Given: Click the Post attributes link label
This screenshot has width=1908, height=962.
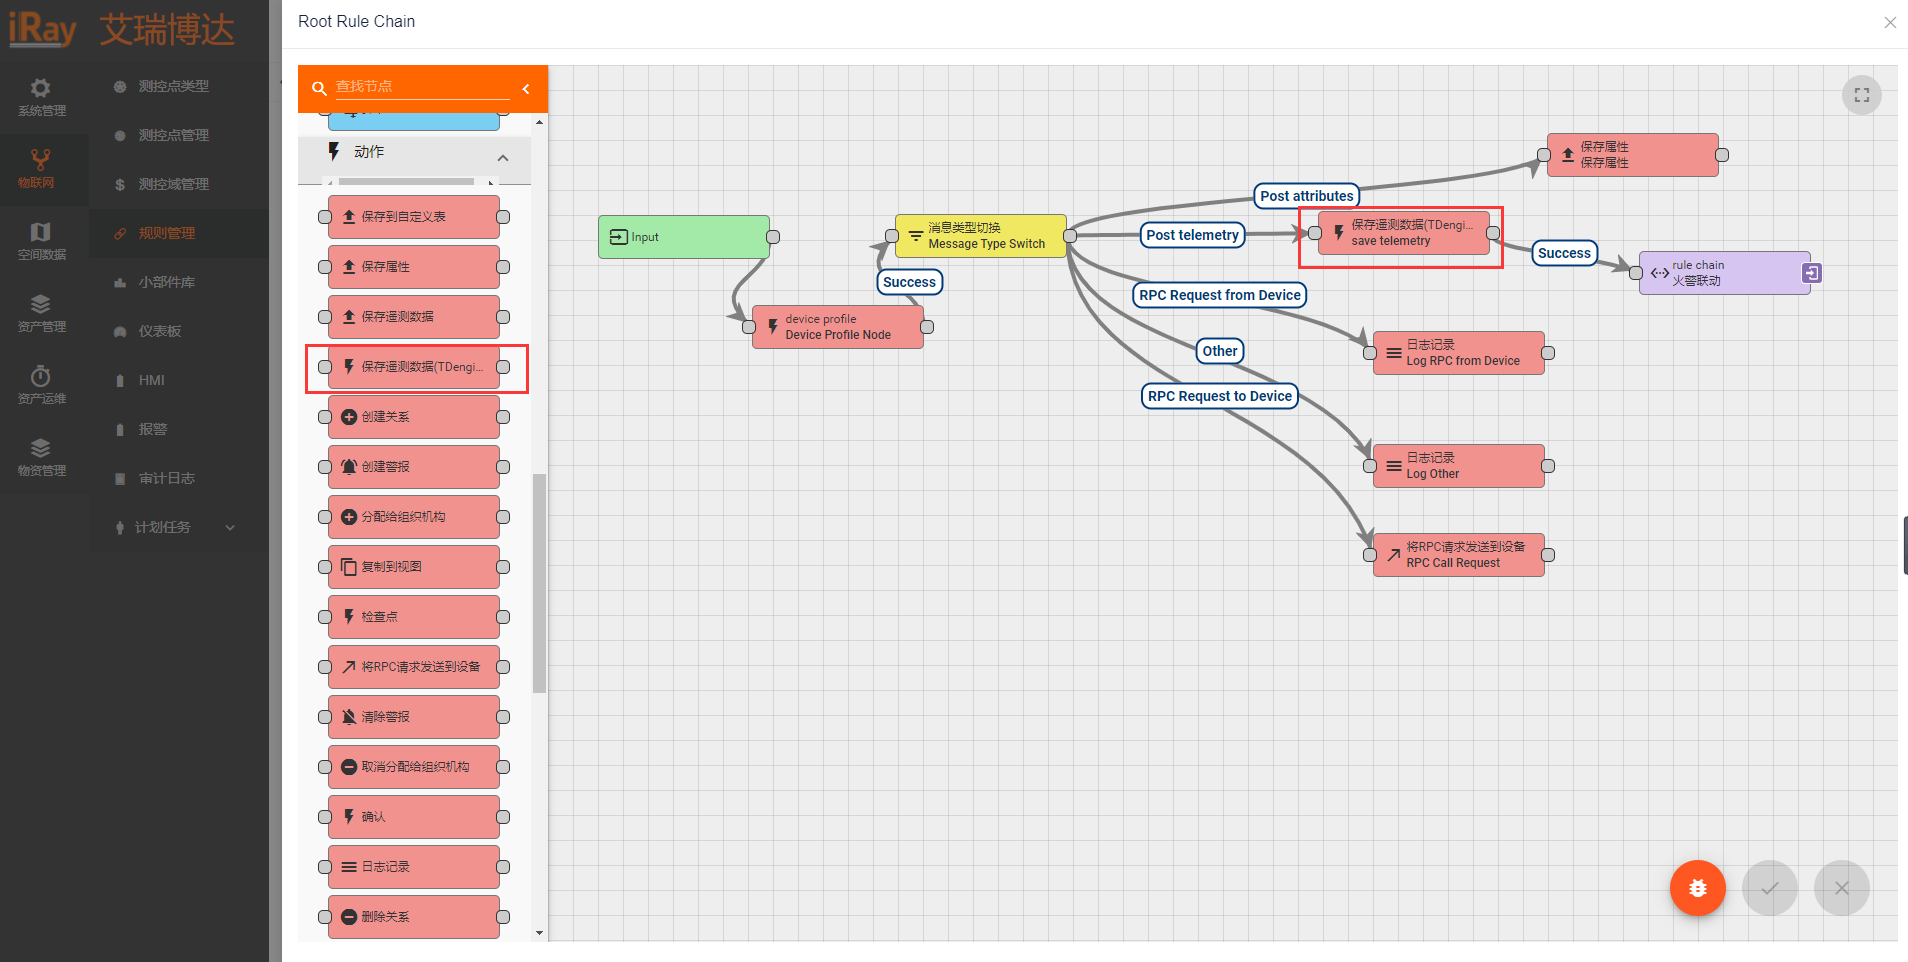Looking at the screenshot, I should pos(1306,196).
